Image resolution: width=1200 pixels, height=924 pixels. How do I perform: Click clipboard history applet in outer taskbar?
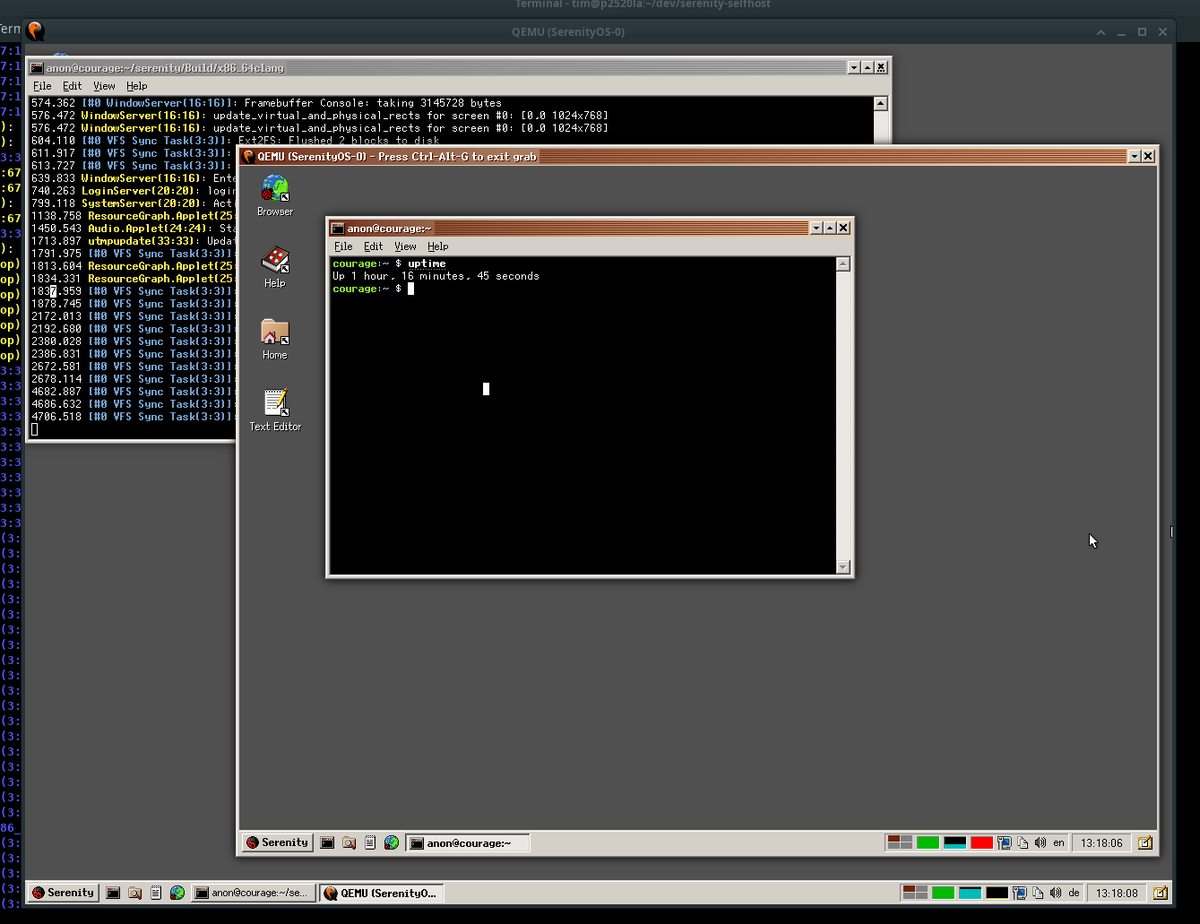(x=1038, y=892)
